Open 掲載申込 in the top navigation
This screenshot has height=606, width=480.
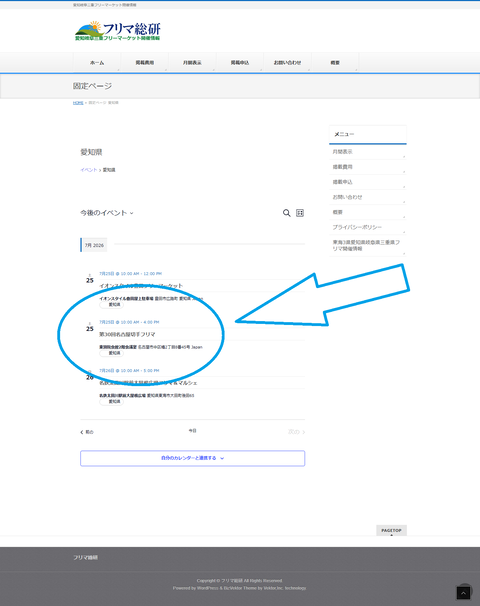click(240, 63)
